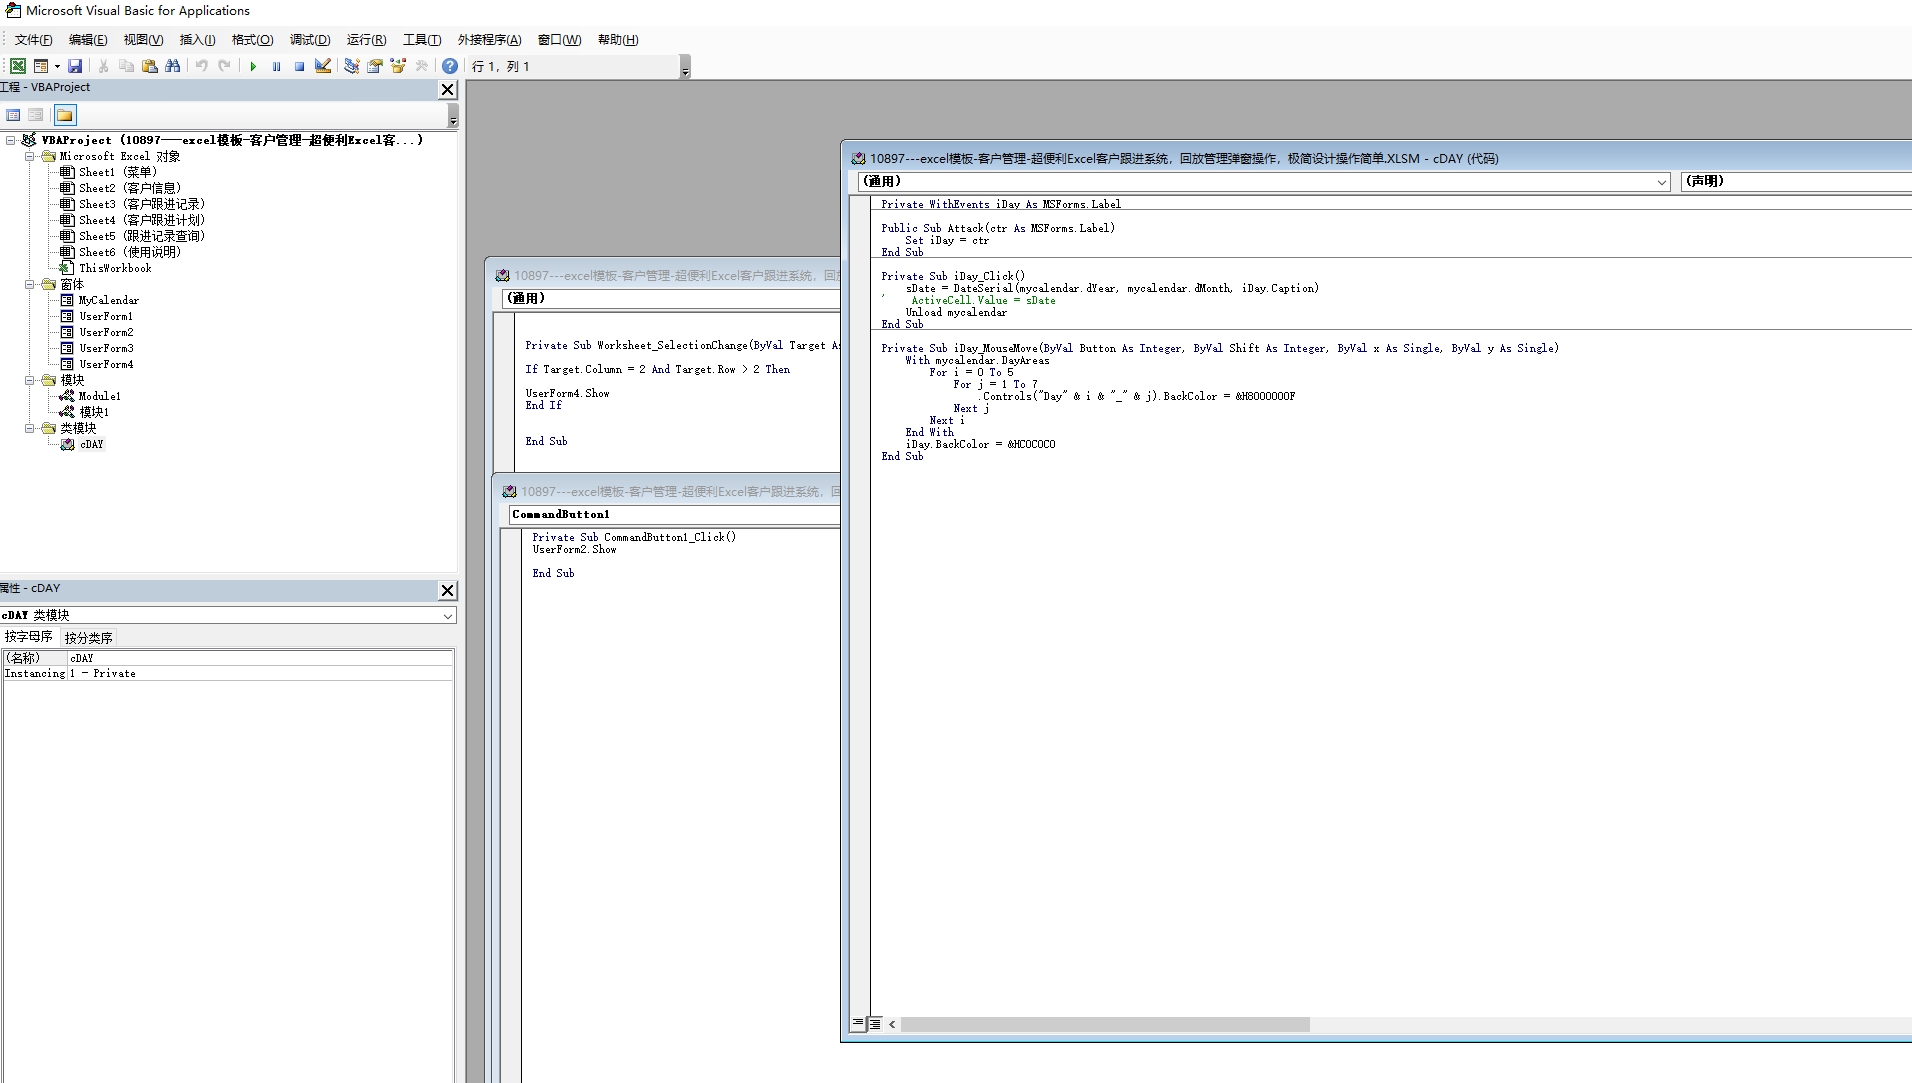
Task: Click the Insert UserForm toolbar icon
Action: [41, 66]
